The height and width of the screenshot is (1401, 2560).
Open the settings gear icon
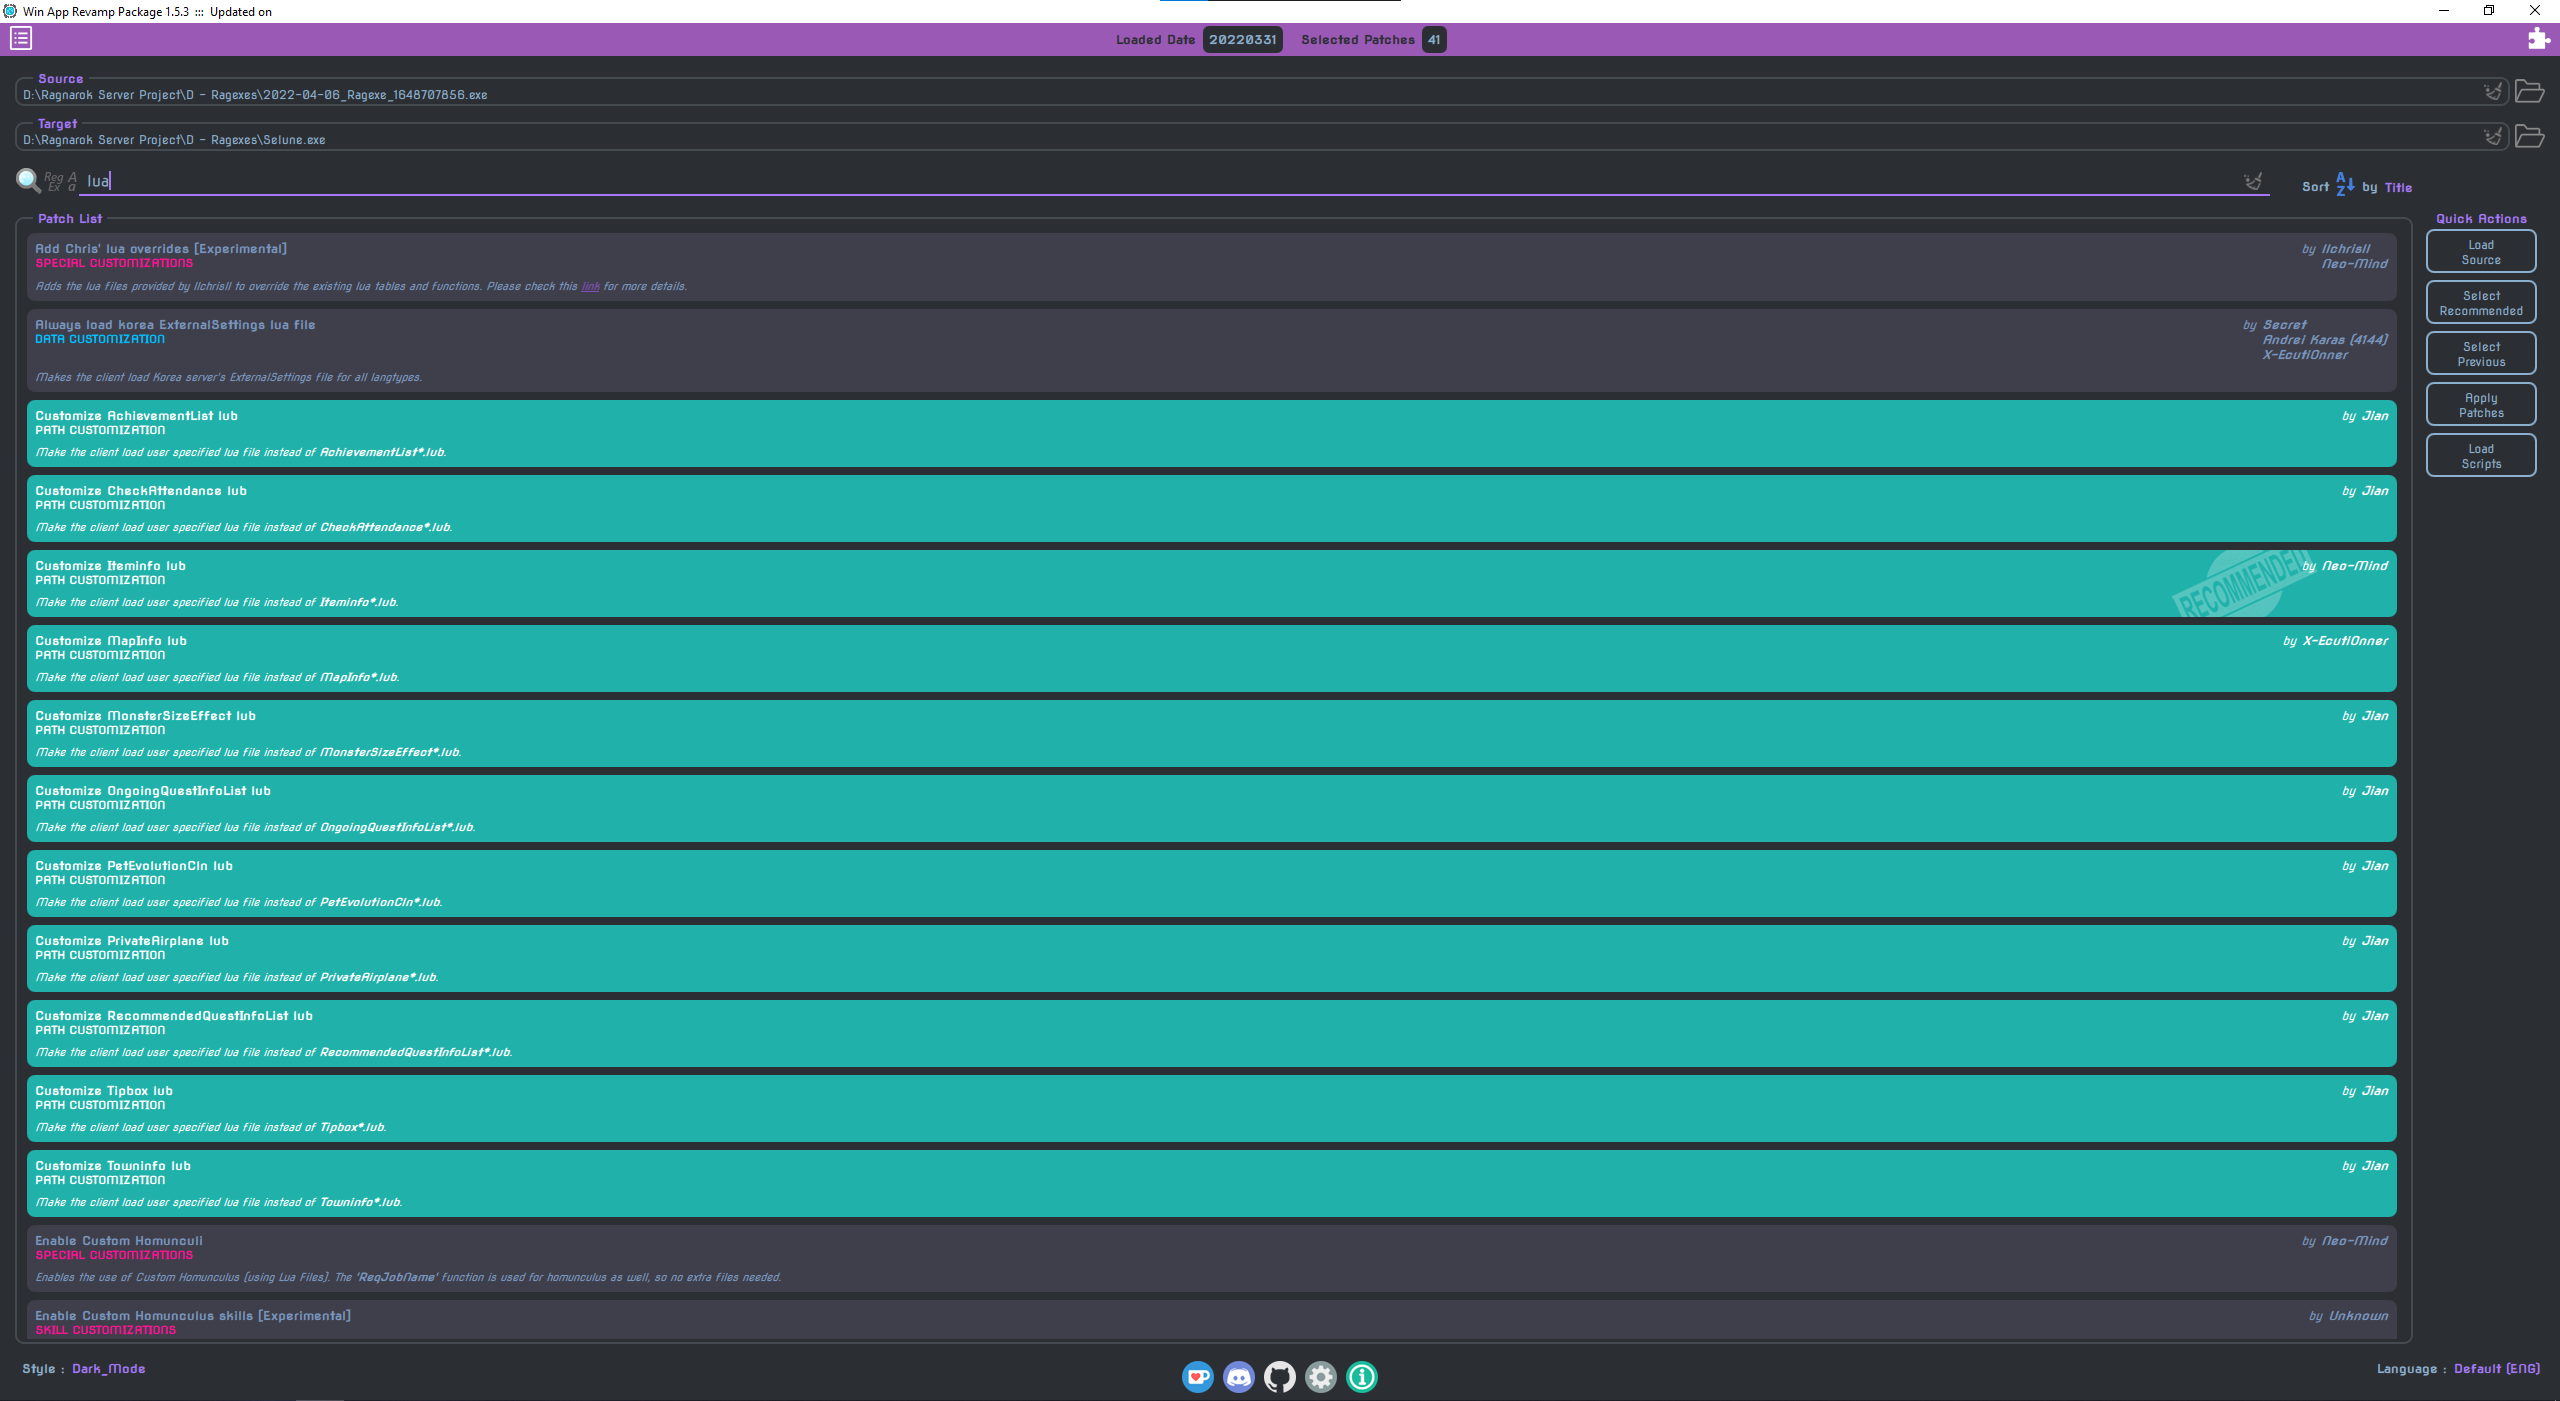[x=1320, y=1377]
